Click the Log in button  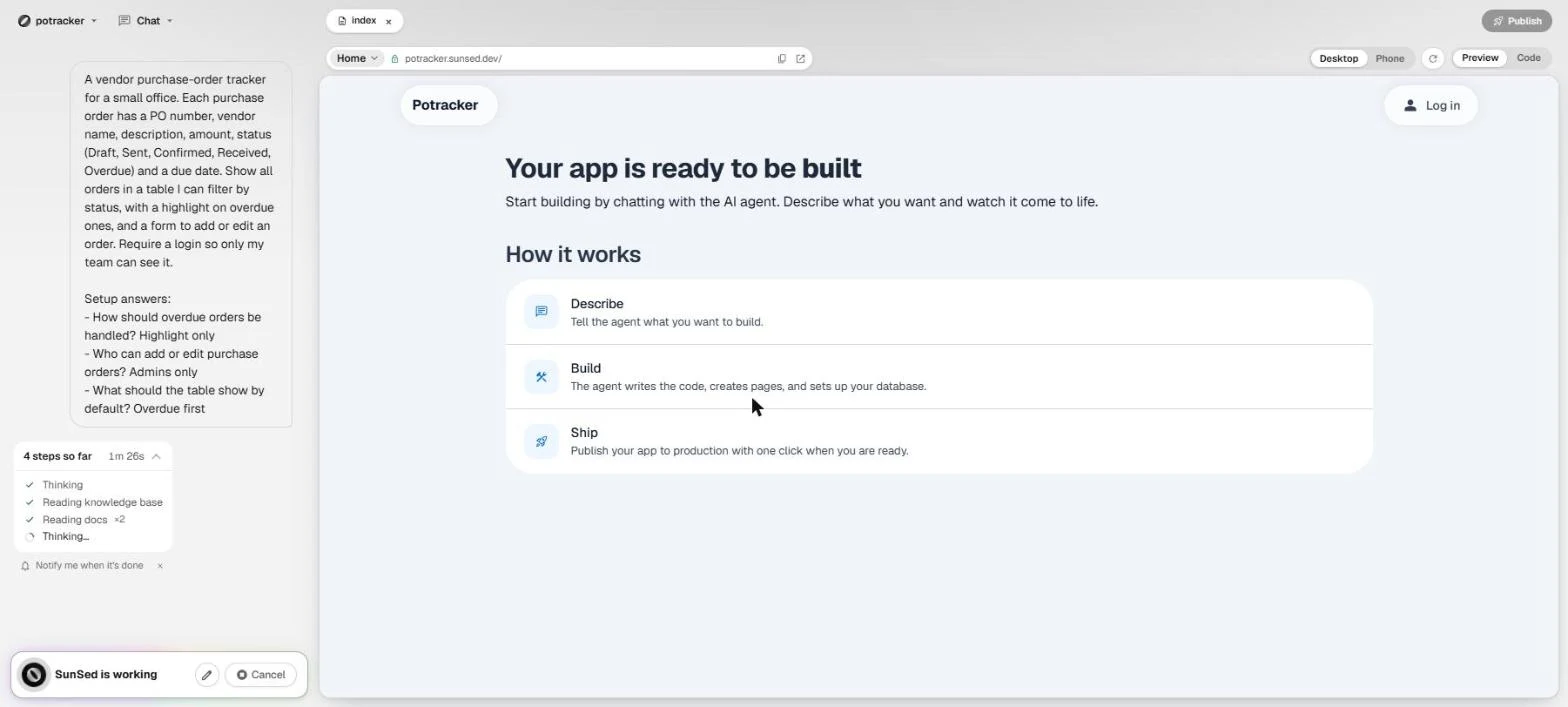pos(1430,105)
